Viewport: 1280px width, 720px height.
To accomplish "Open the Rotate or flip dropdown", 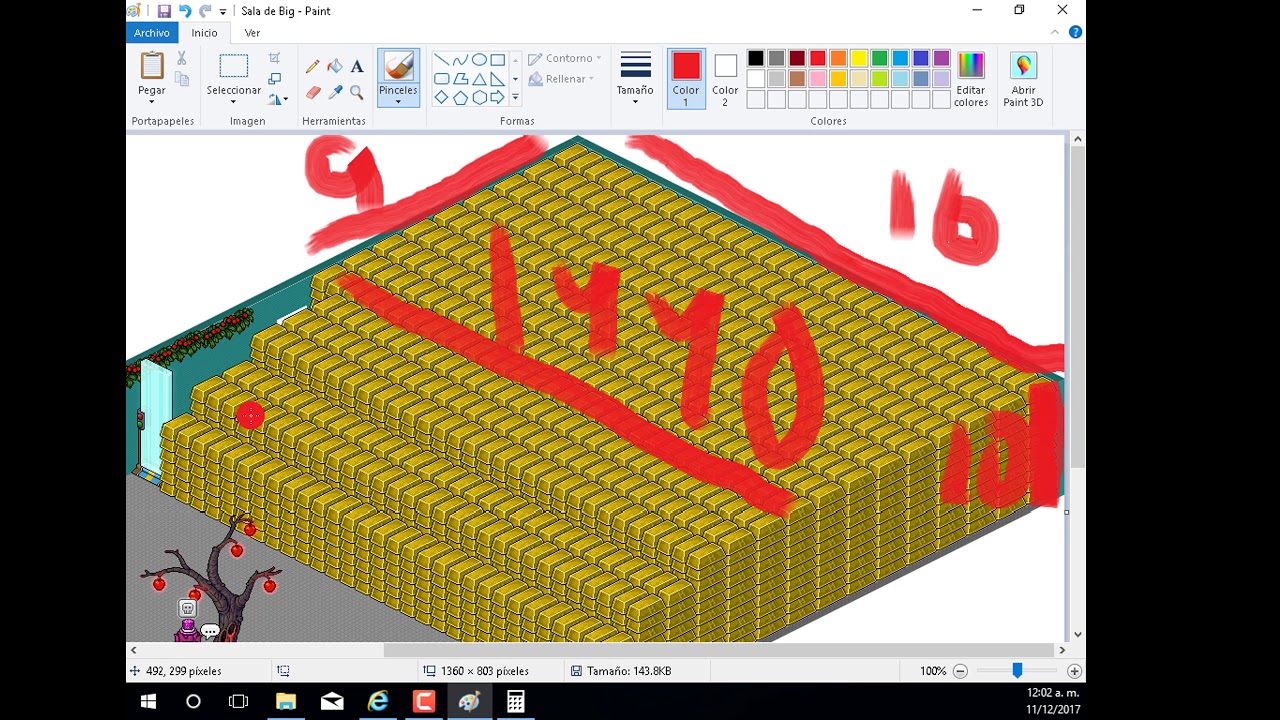I will (278, 98).
